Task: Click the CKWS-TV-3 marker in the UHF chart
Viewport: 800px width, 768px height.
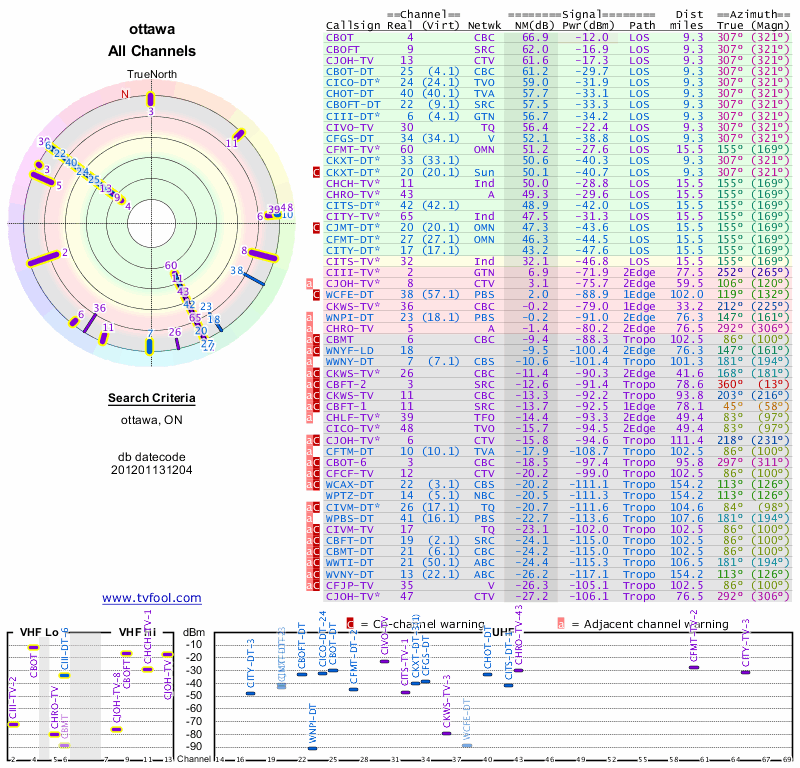Action: pyautogui.click(x=446, y=733)
